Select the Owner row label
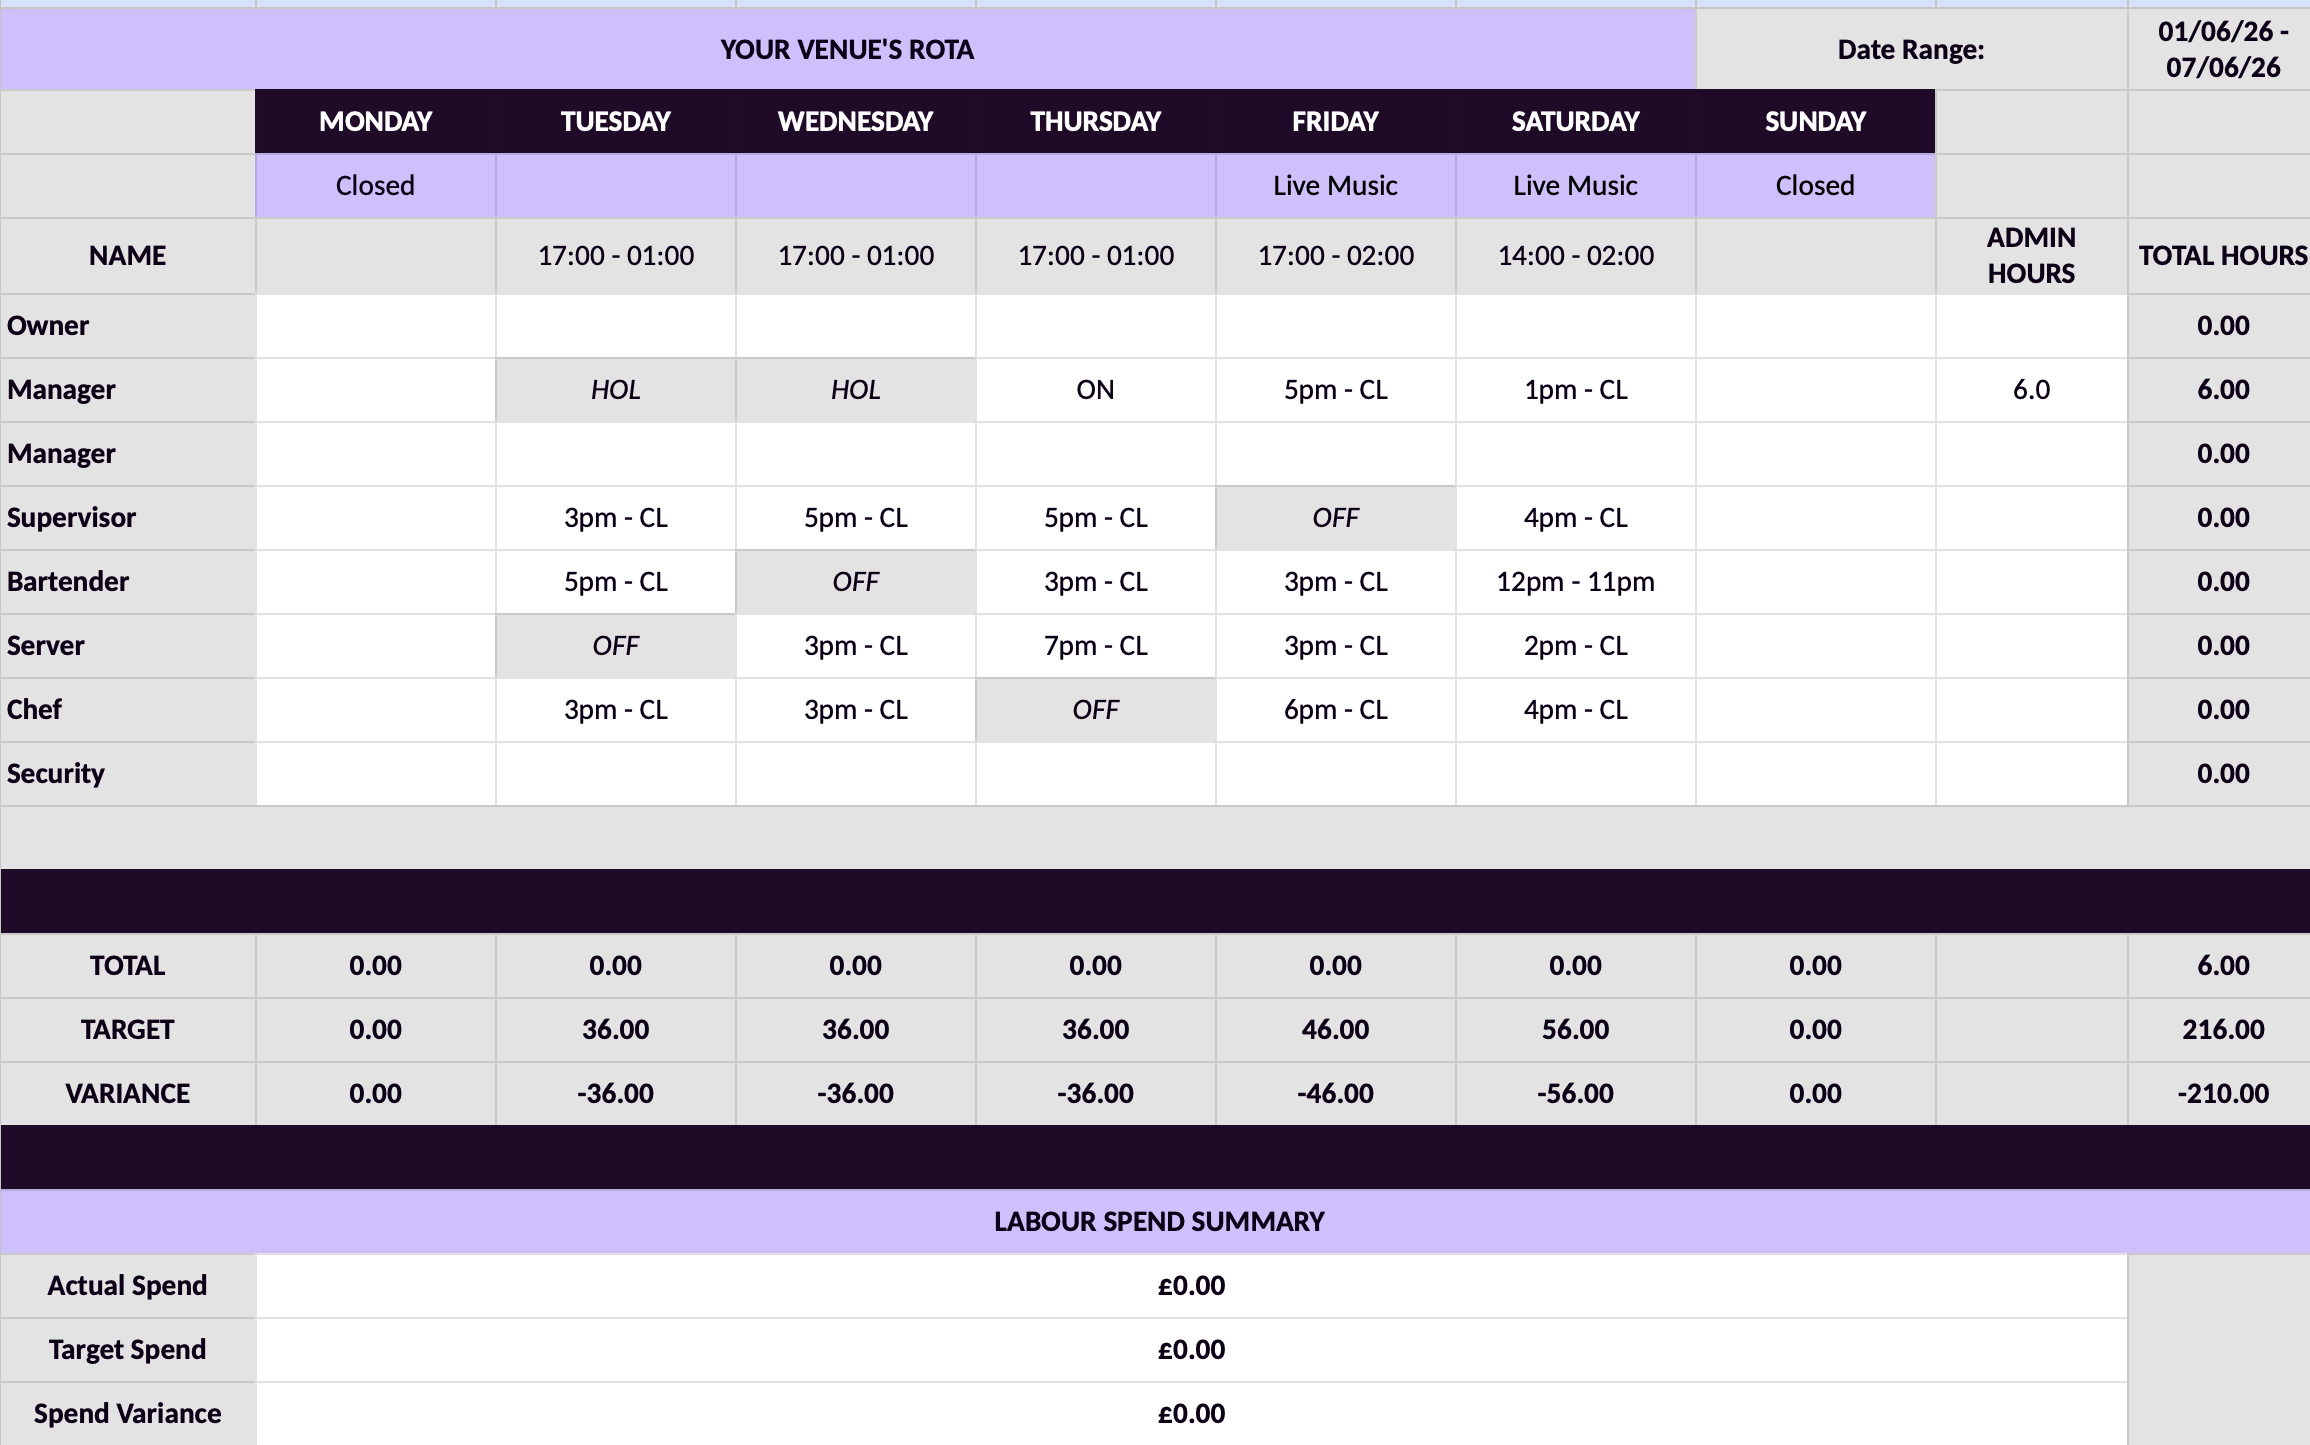The image size is (2310, 1445). [x=128, y=326]
